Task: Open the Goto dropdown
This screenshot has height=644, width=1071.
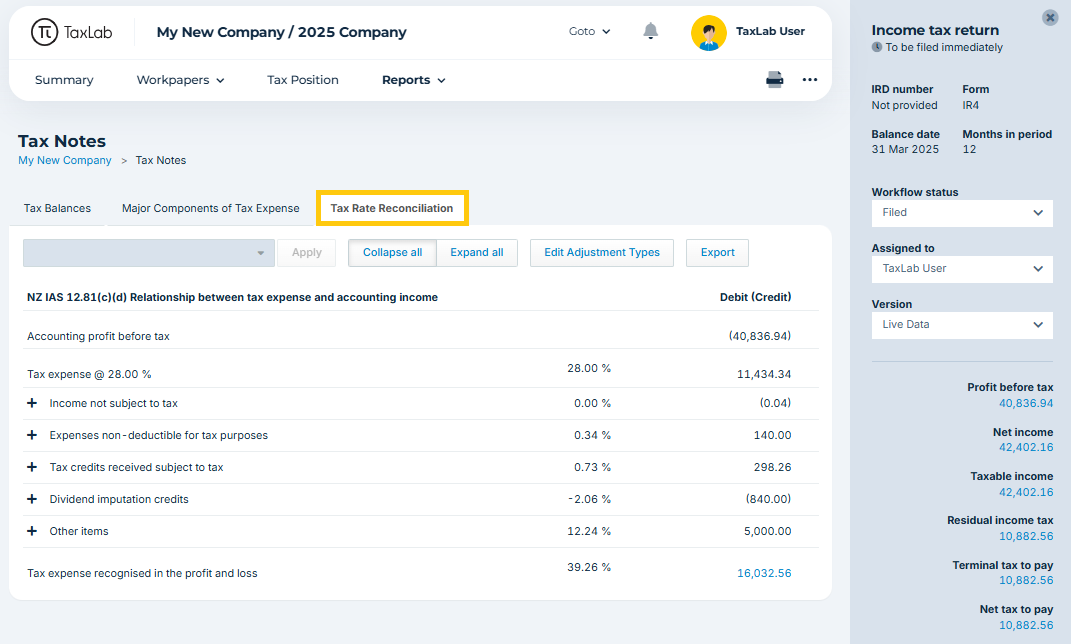Action: tap(589, 31)
